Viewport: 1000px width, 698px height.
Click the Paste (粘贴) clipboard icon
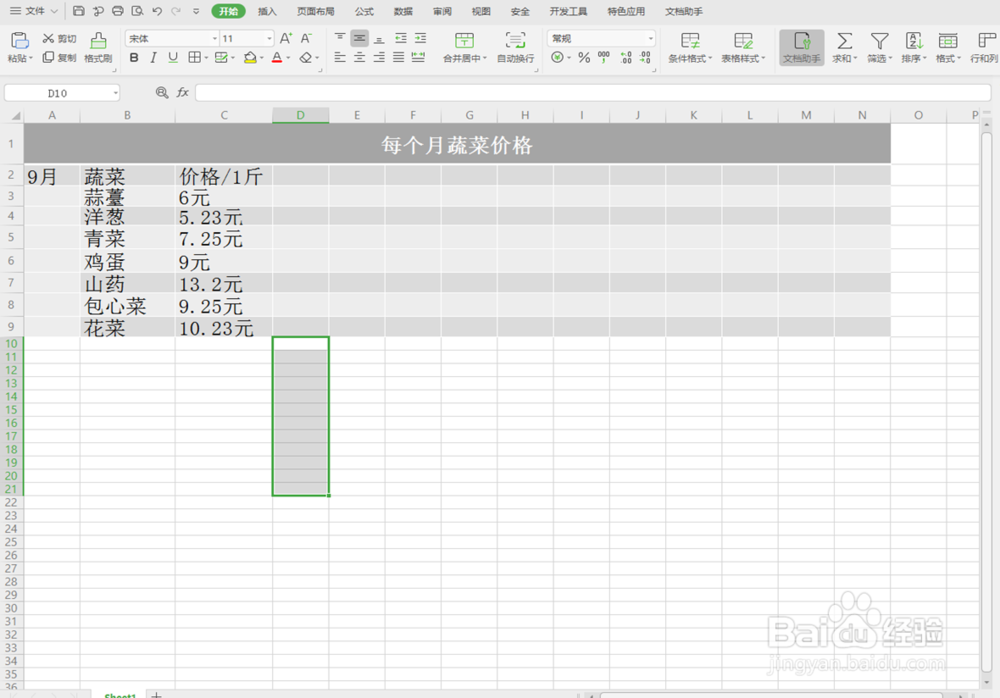point(20,41)
